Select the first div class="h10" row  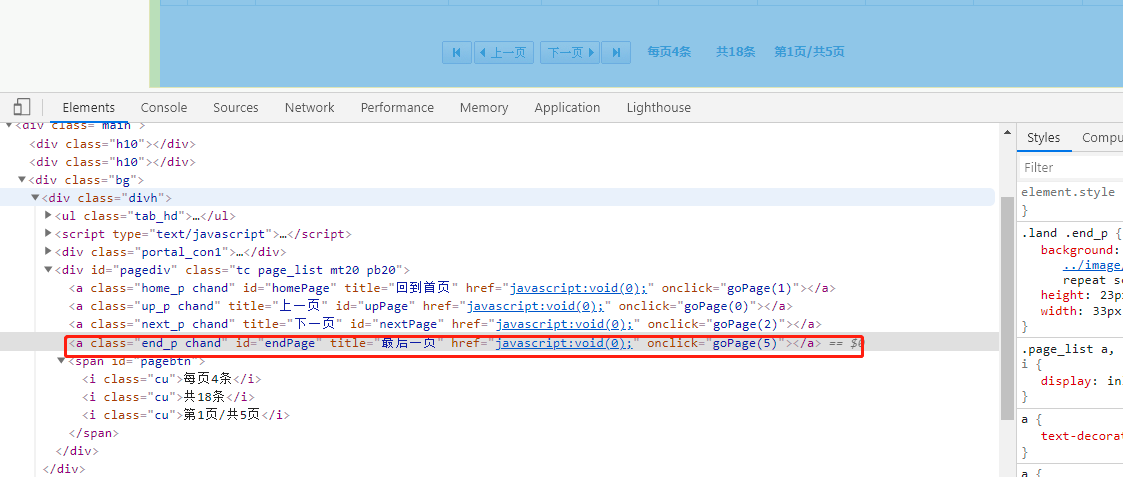coord(112,143)
